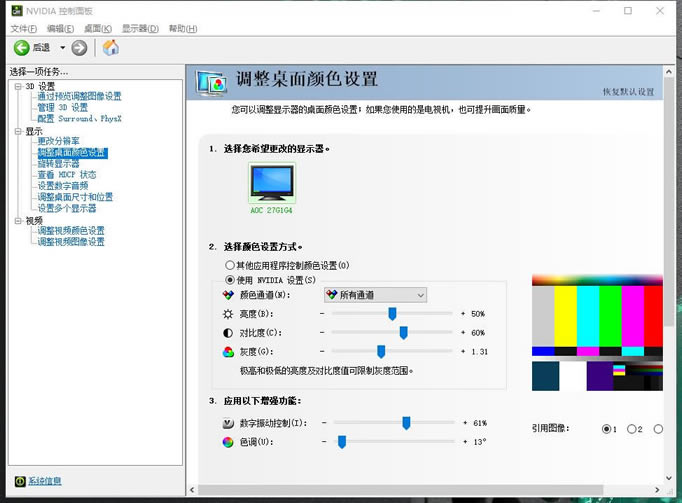Click the contrast half-circle icon
Screen dimensions: 682x503
228,333
